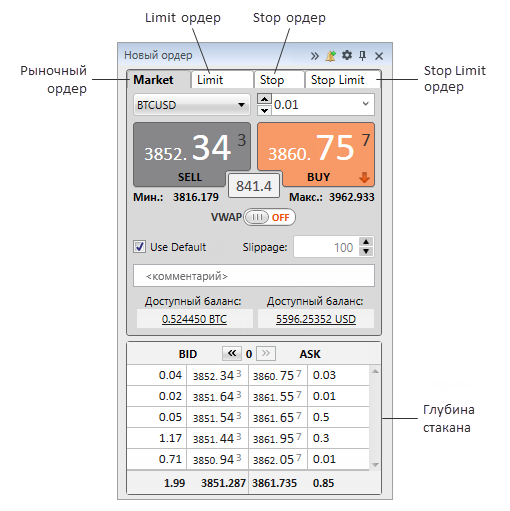Click the comment input field
This screenshot has width=510, height=511.
(254, 276)
